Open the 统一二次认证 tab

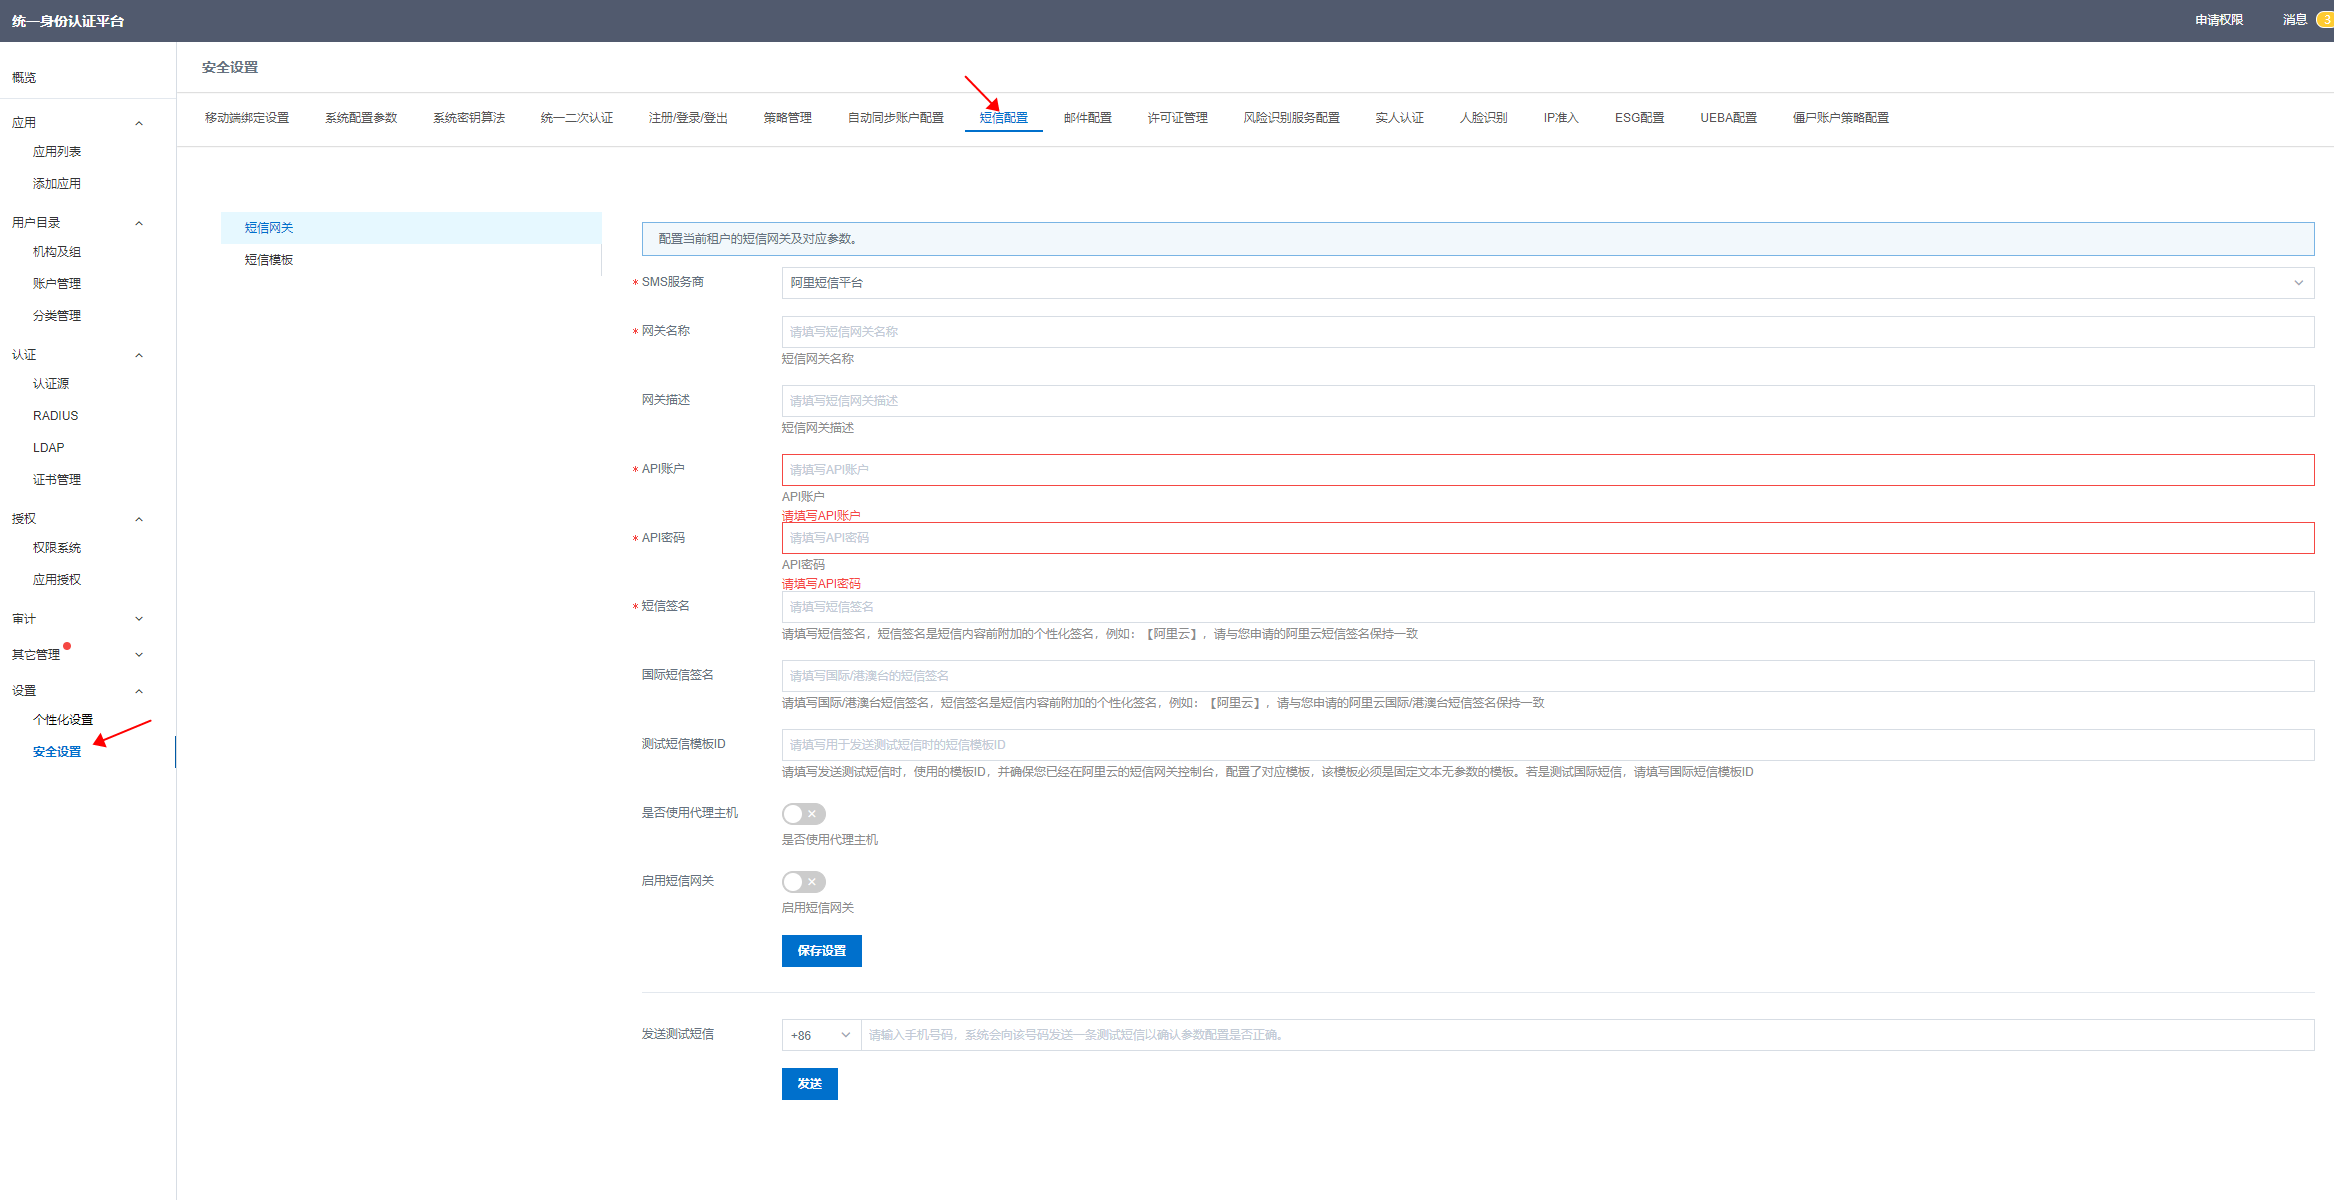(x=576, y=118)
